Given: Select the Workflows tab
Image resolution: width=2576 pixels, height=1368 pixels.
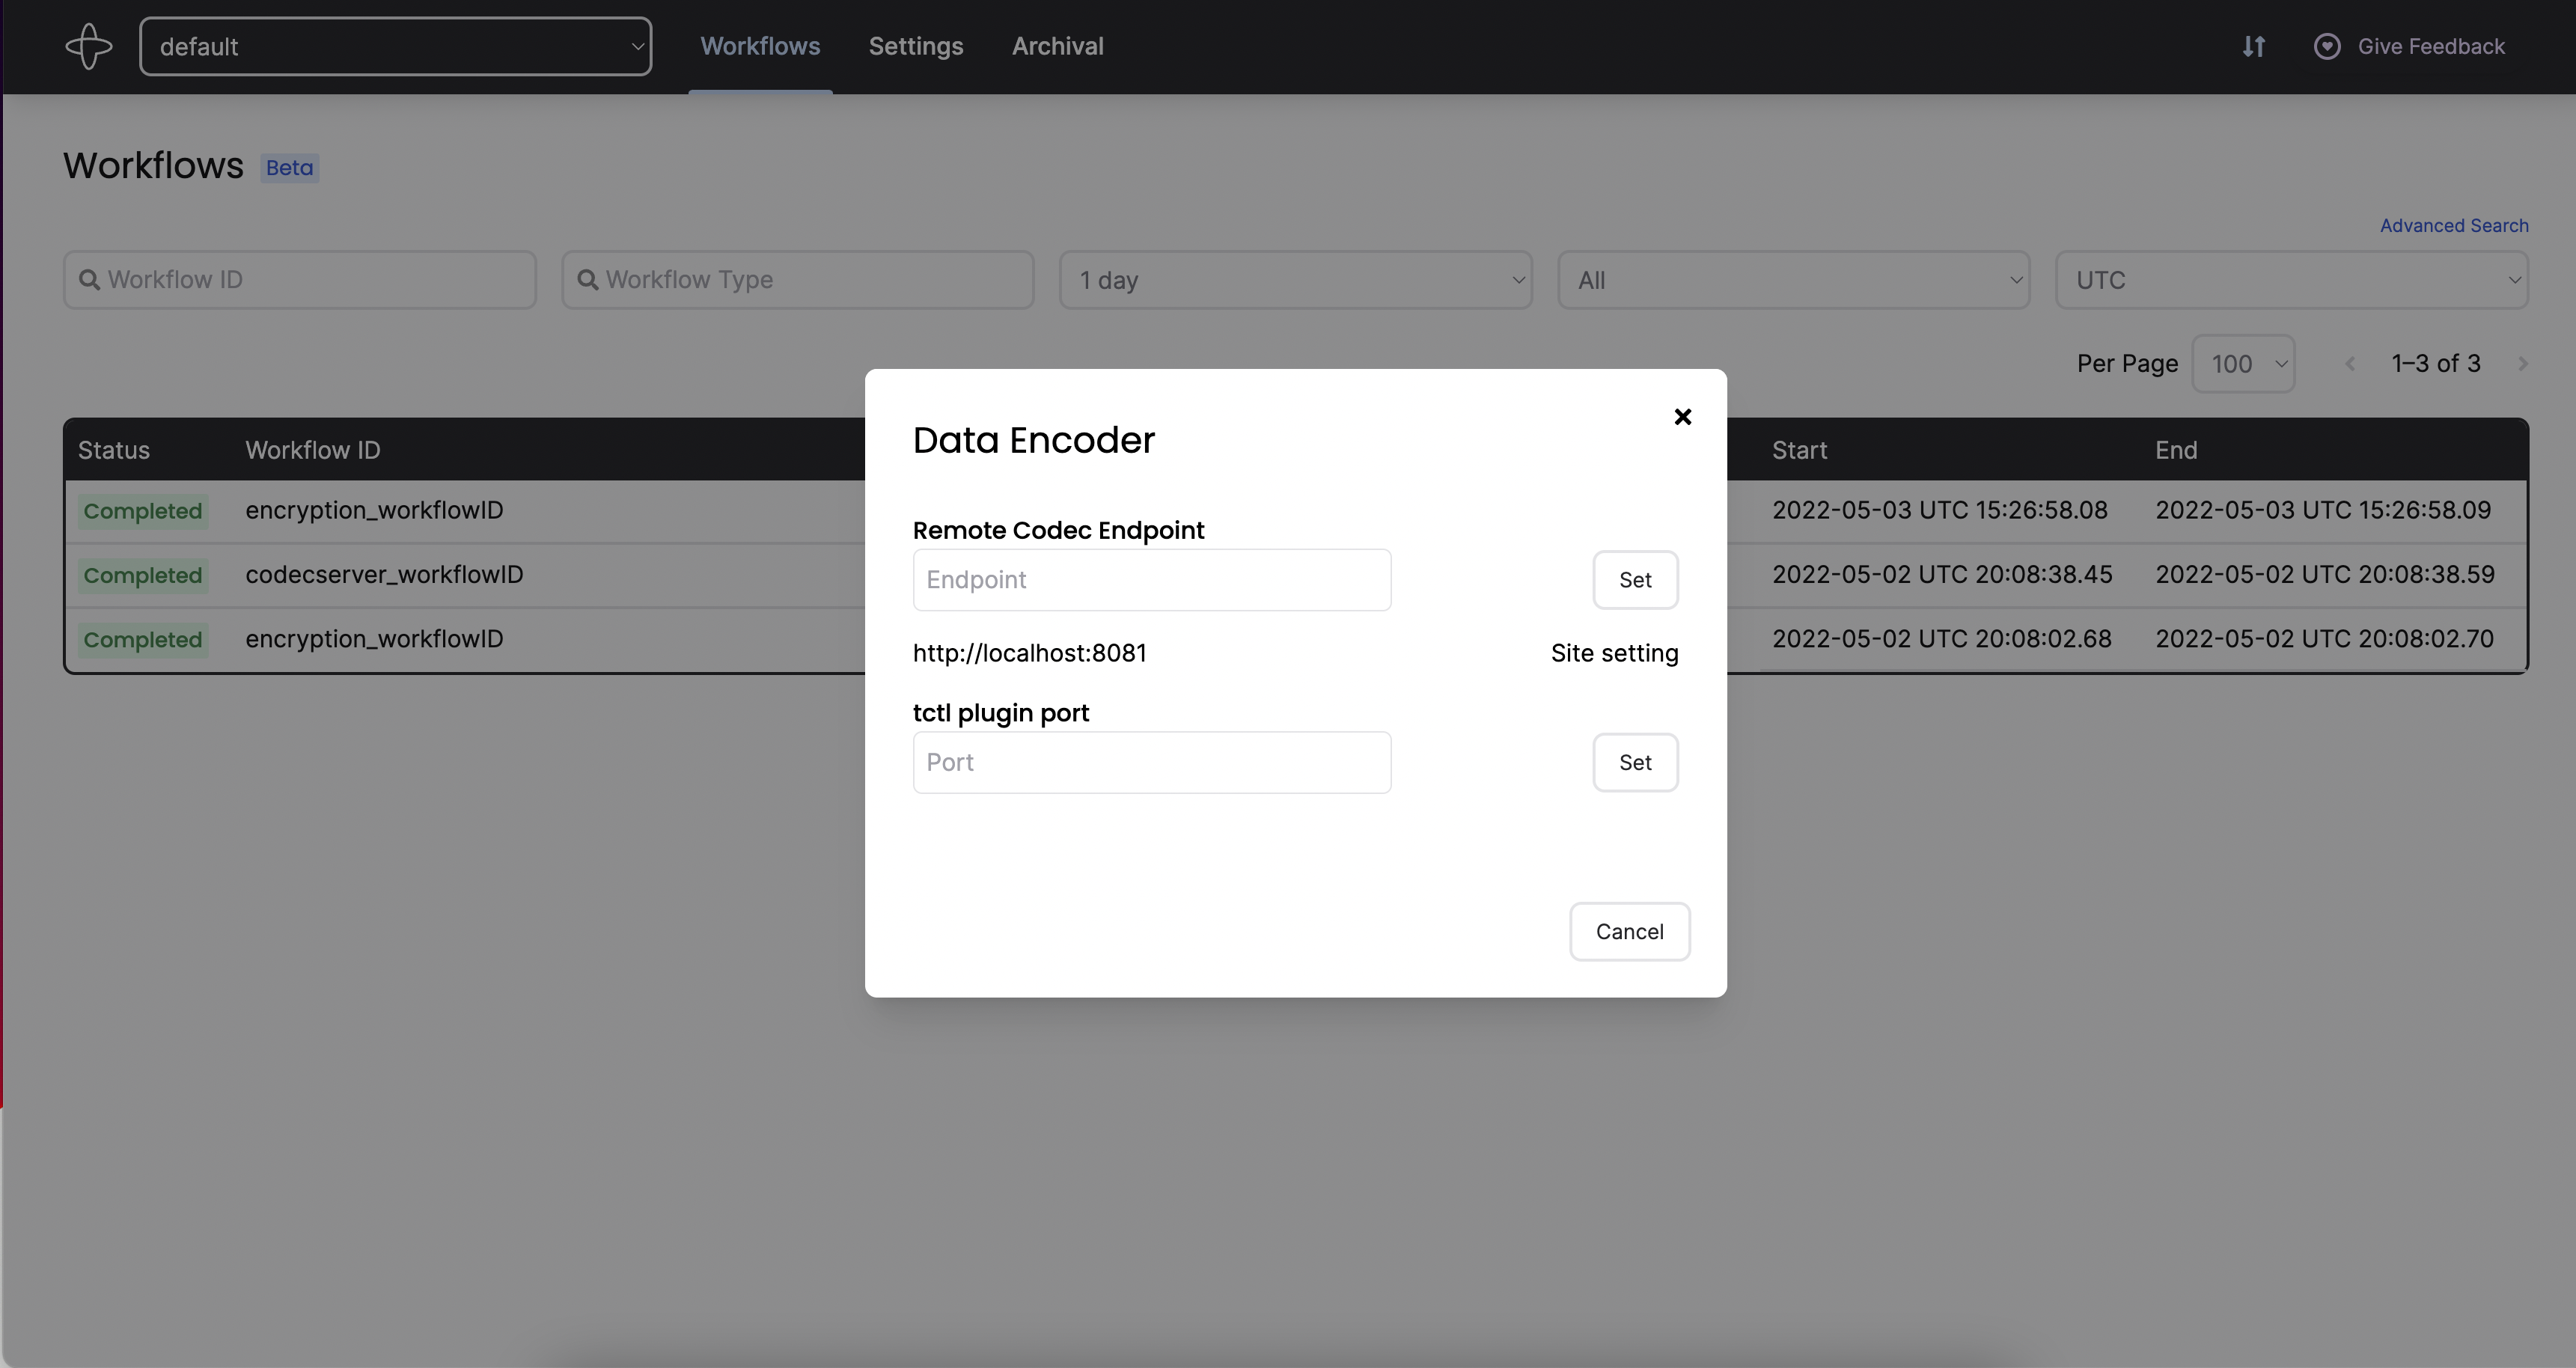Looking at the screenshot, I should point(760,46).
